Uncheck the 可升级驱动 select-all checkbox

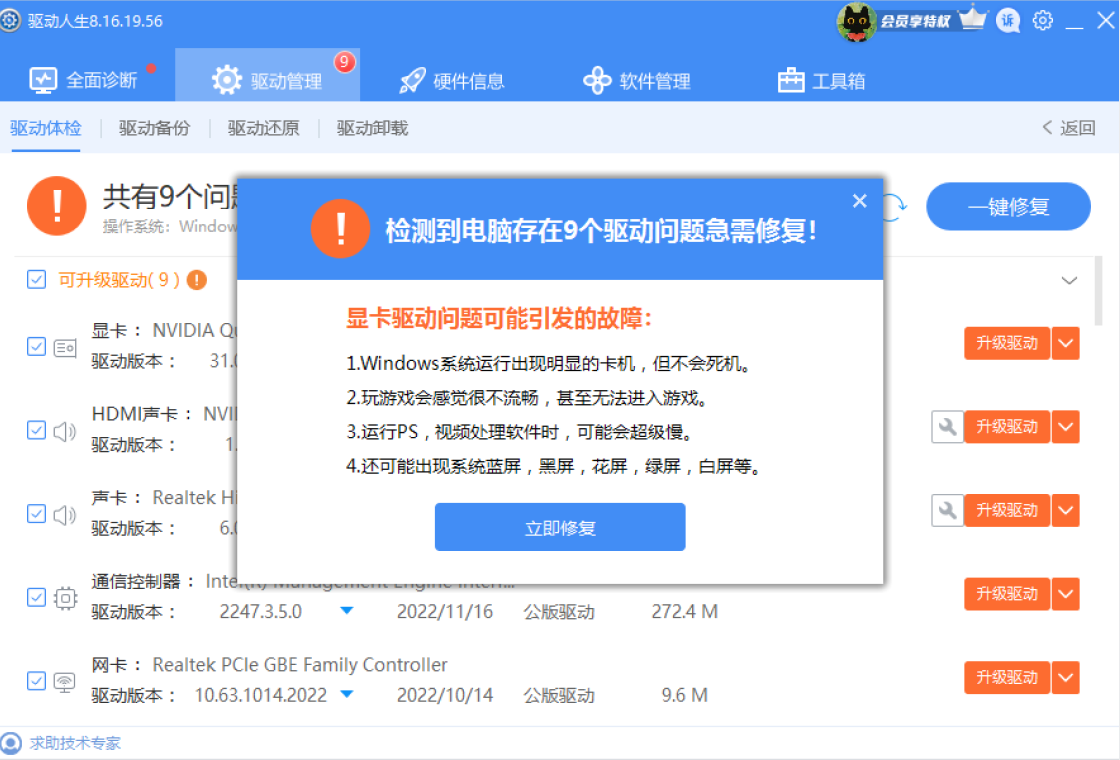point(37,280)
